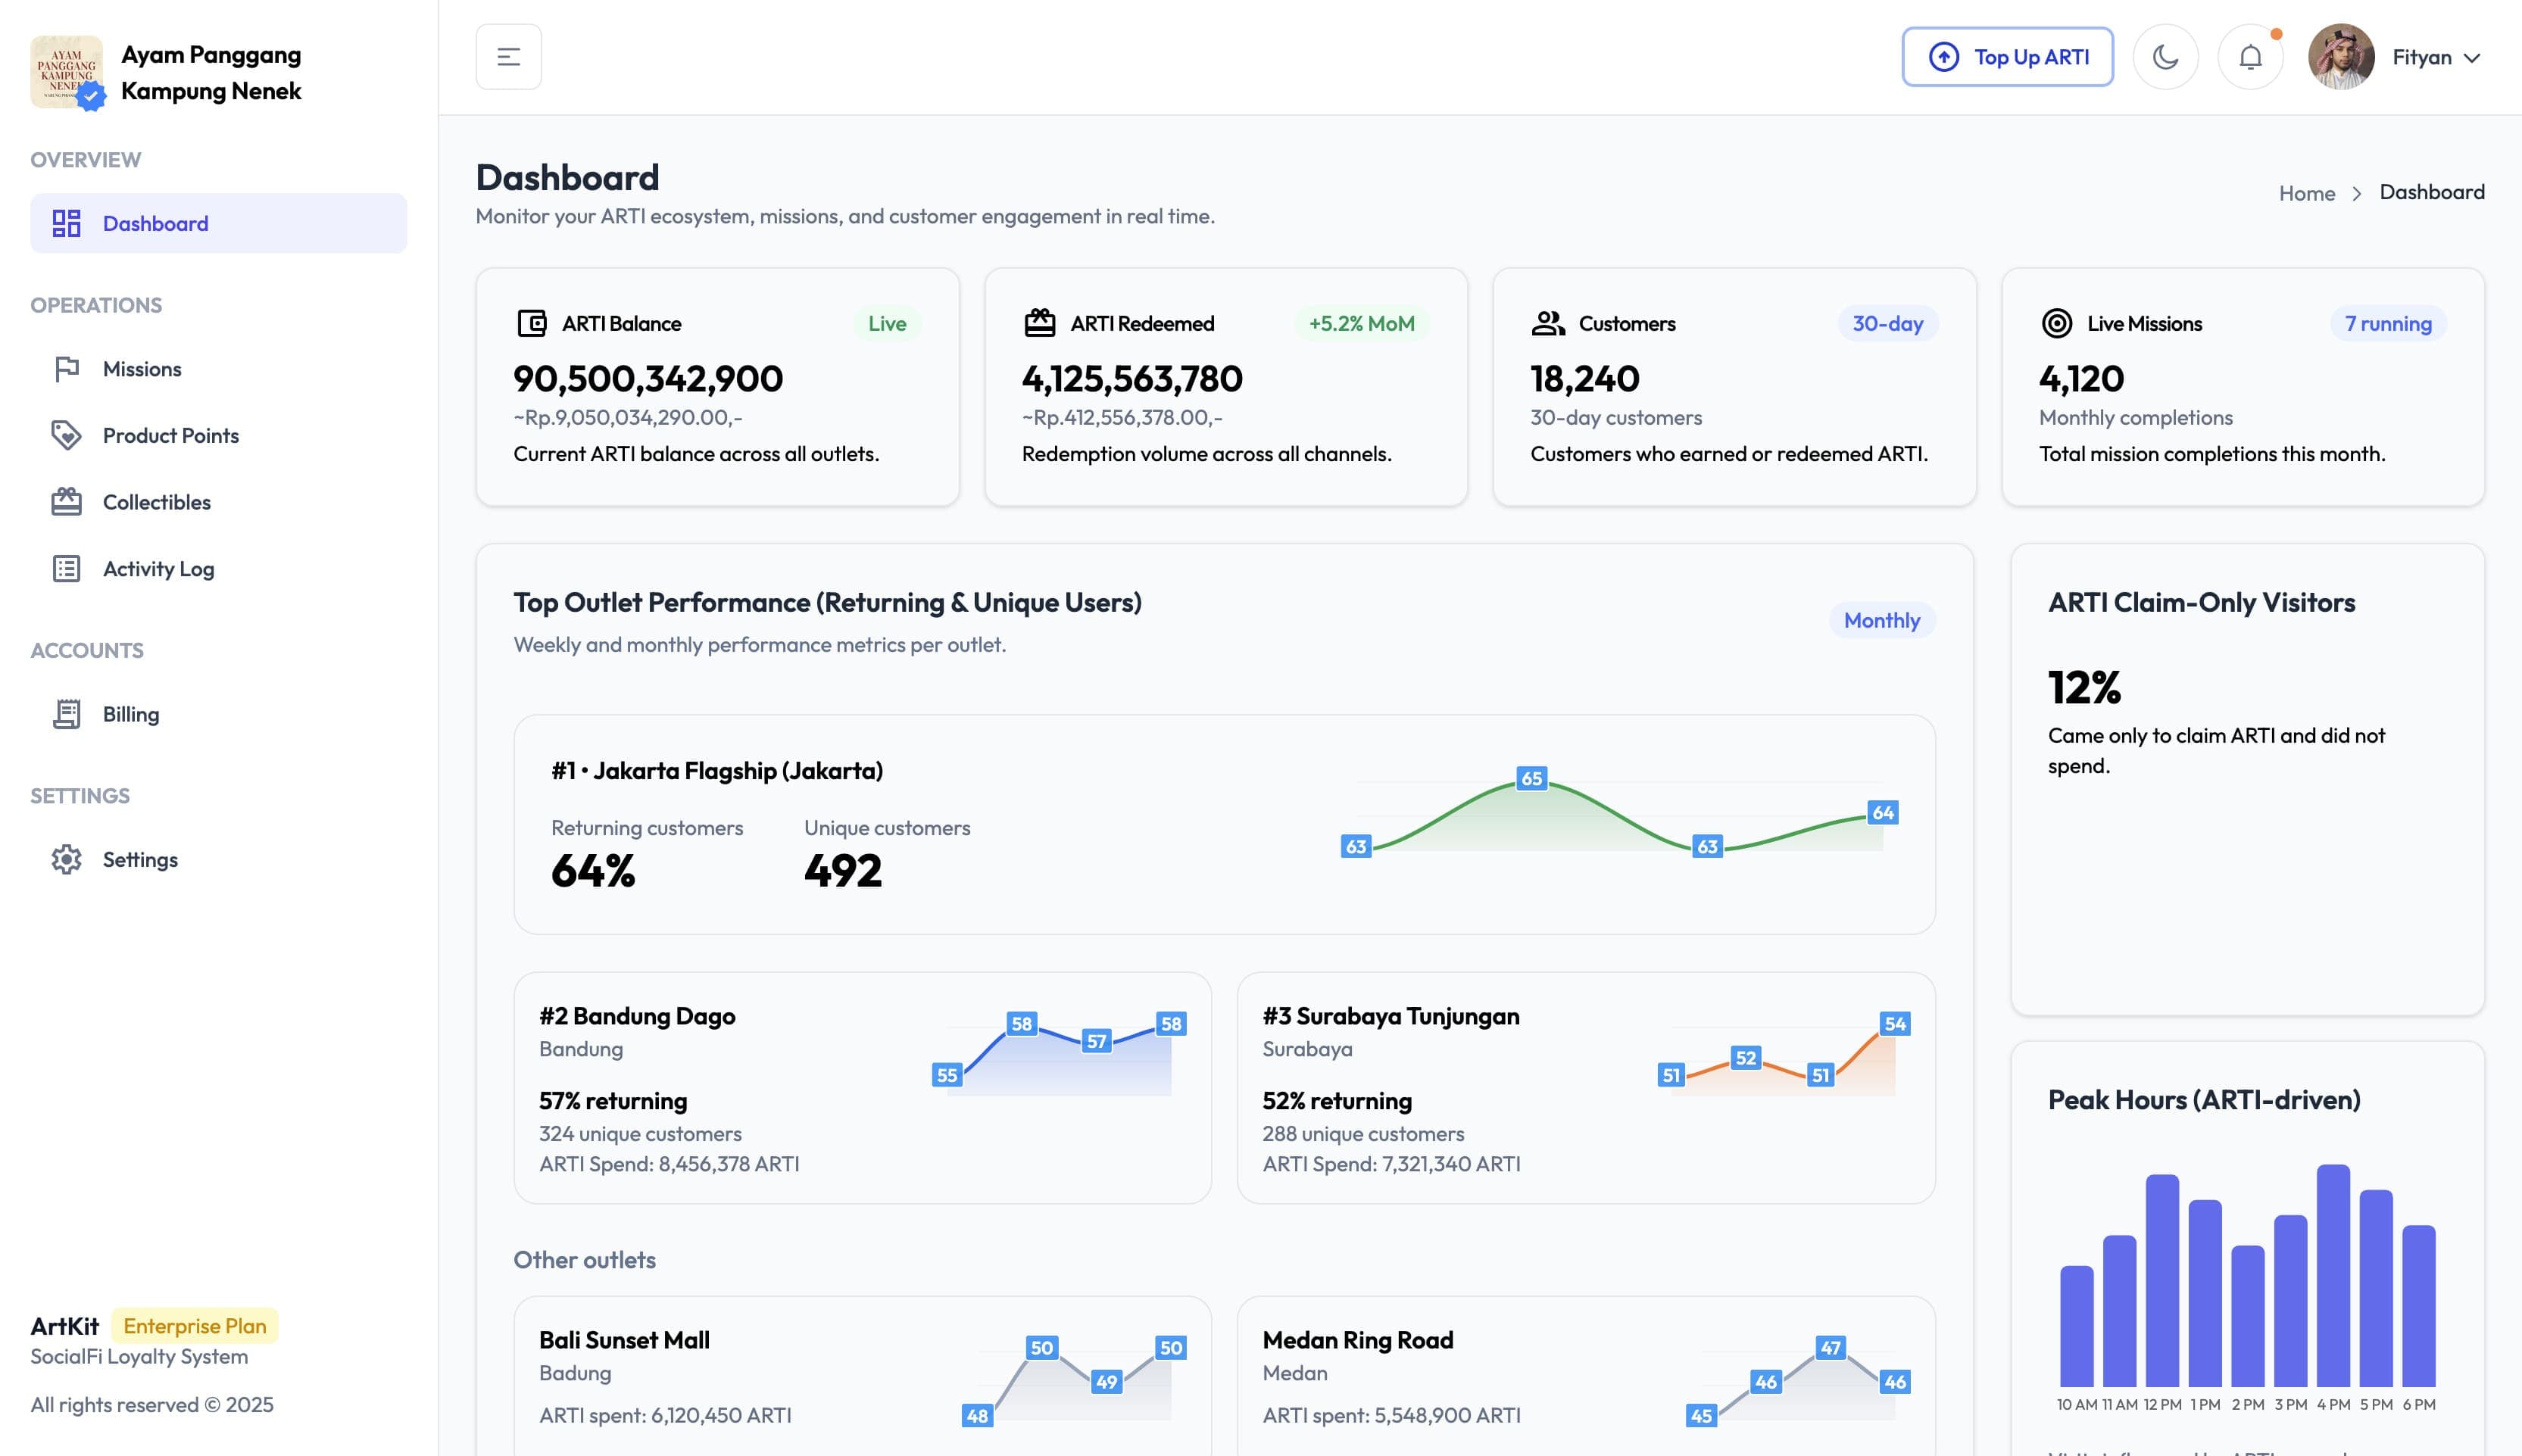The image size is (2522, 1456).
Task: View the Activity Log
Action: 157,568
